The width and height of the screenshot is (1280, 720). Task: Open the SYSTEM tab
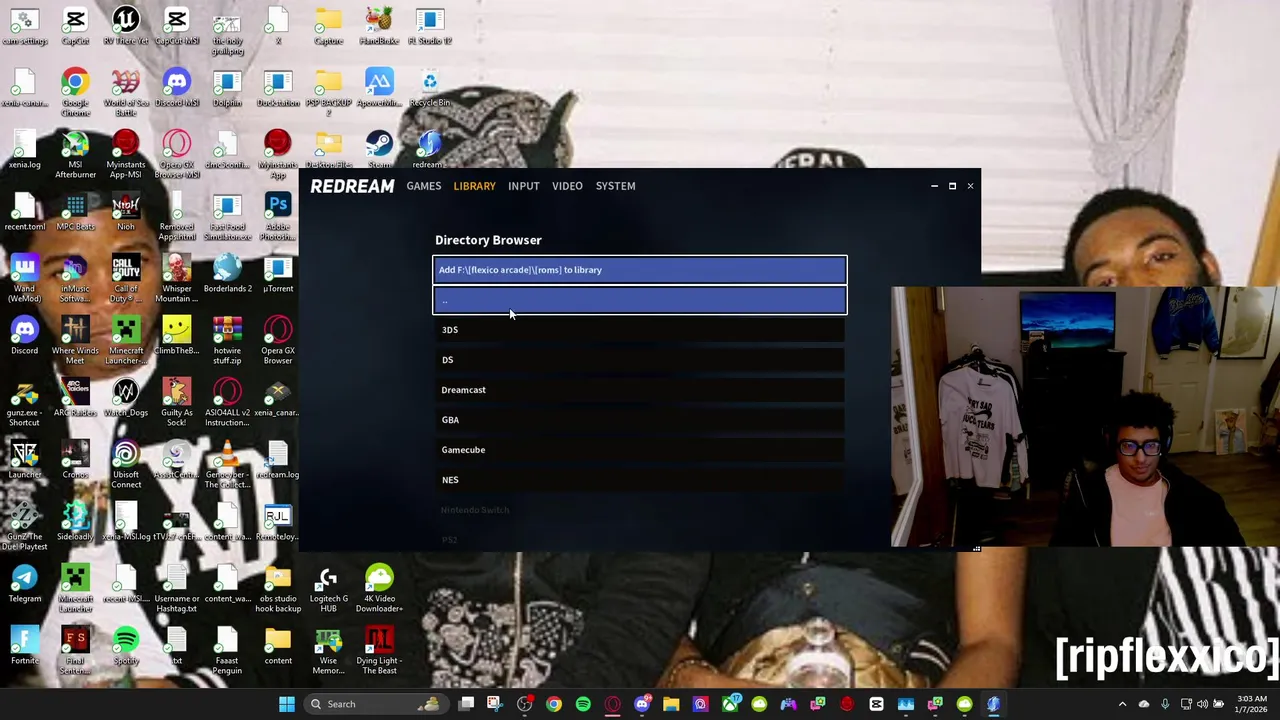(615, 186)
